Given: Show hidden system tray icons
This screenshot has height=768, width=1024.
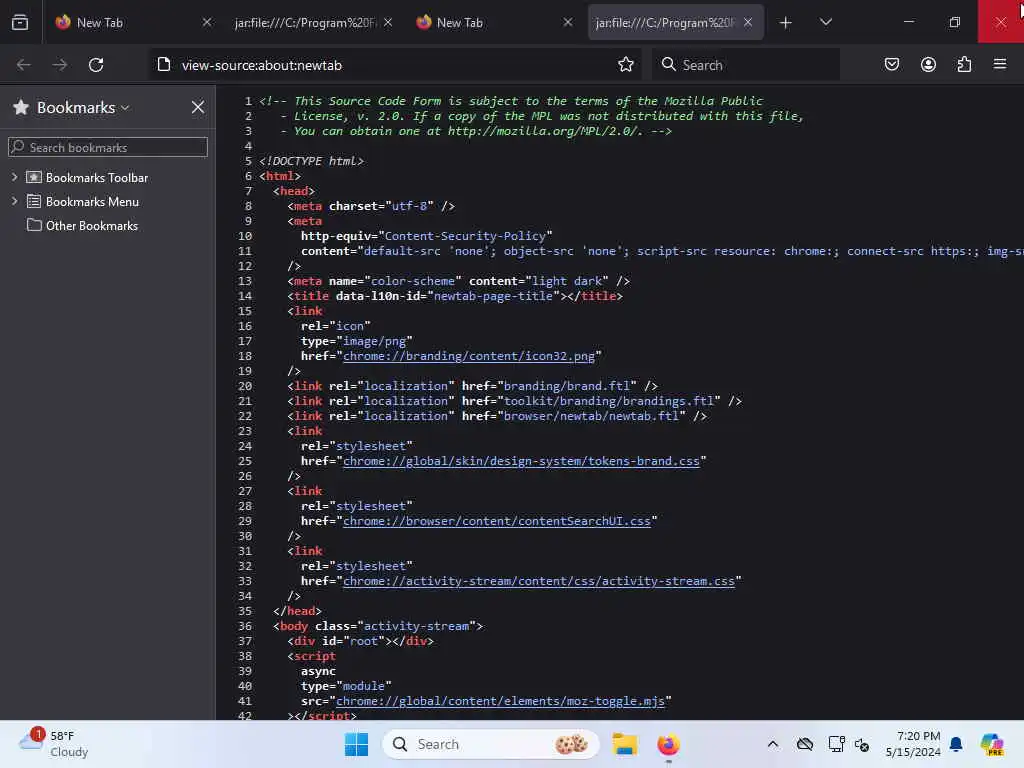Looking at the screenshot, I should click(x=773, y=744).
